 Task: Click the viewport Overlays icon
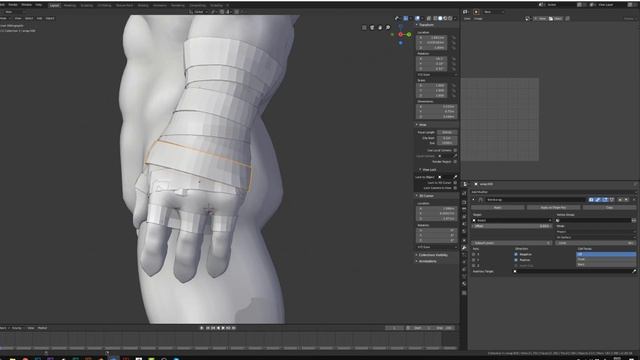pos(418,18)
